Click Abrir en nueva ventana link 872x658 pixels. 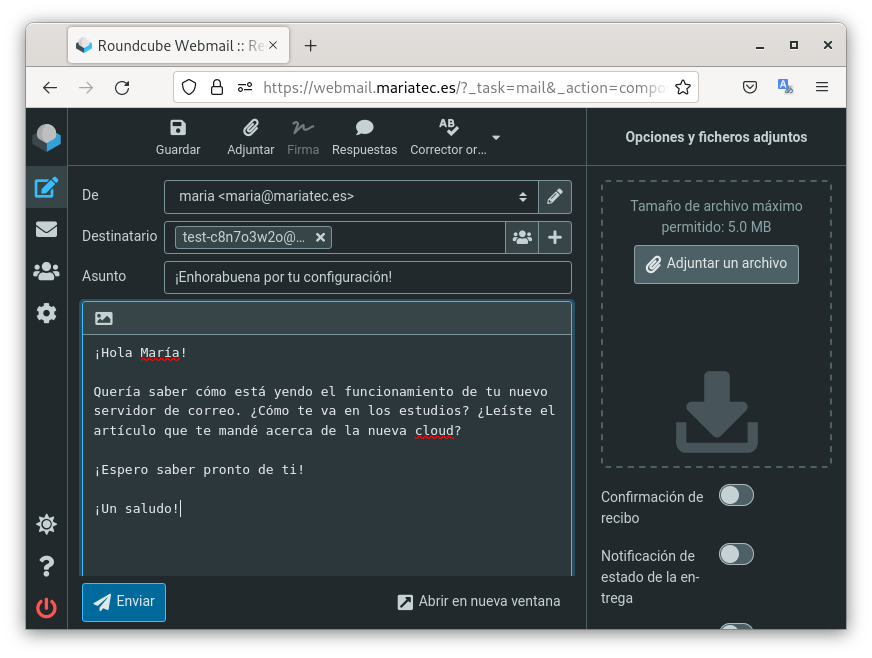[x=478, y=601]
